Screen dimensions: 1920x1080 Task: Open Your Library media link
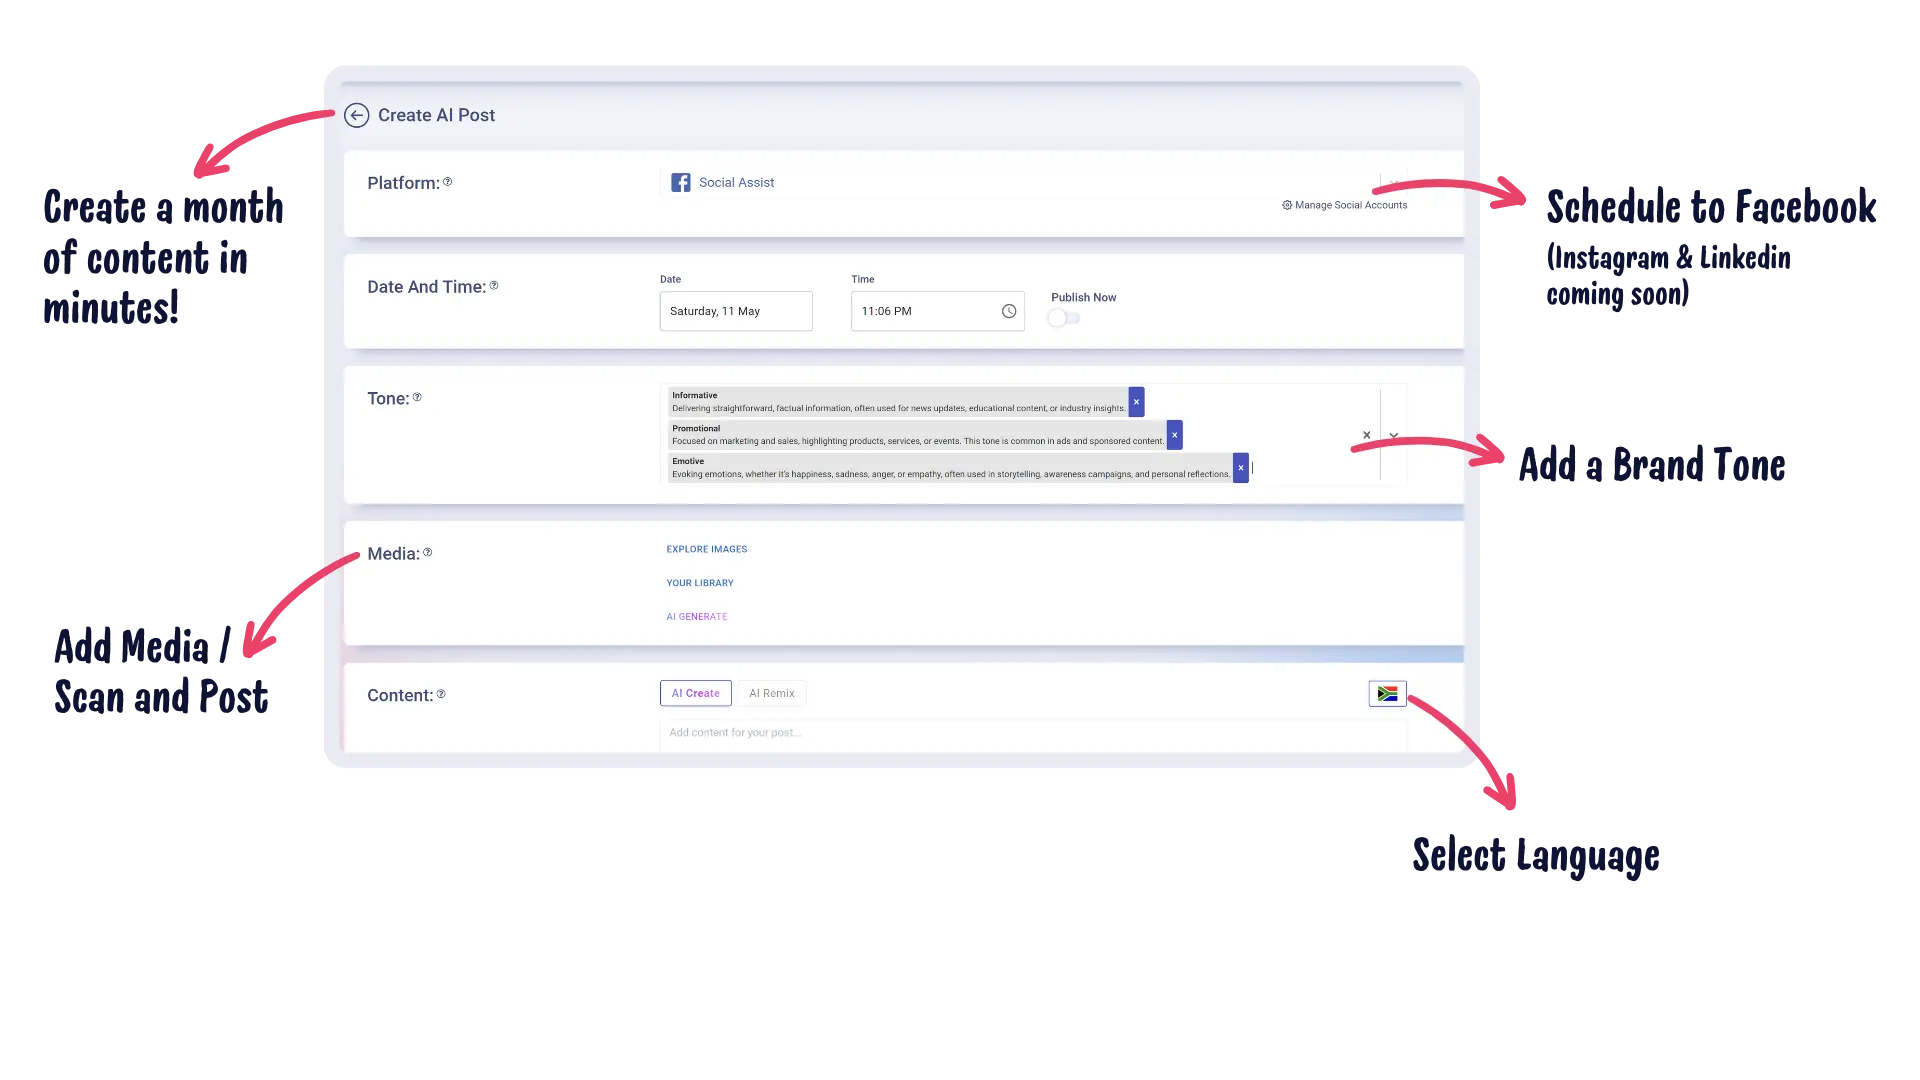(700, 583)
